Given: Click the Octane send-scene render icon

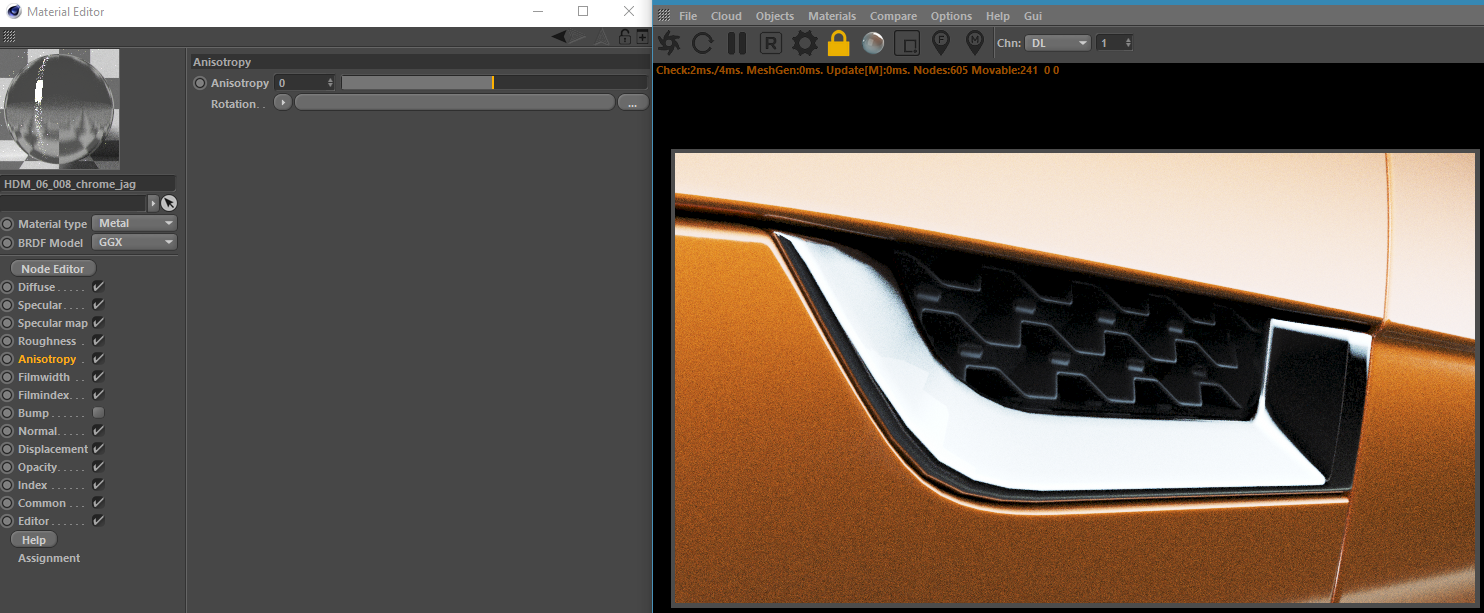Looking at the screenshot, I should pos(669,43).
